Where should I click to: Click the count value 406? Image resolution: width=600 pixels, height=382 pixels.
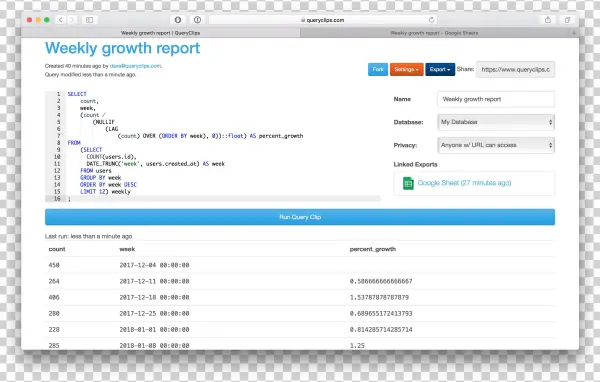[x=54, y=297]
